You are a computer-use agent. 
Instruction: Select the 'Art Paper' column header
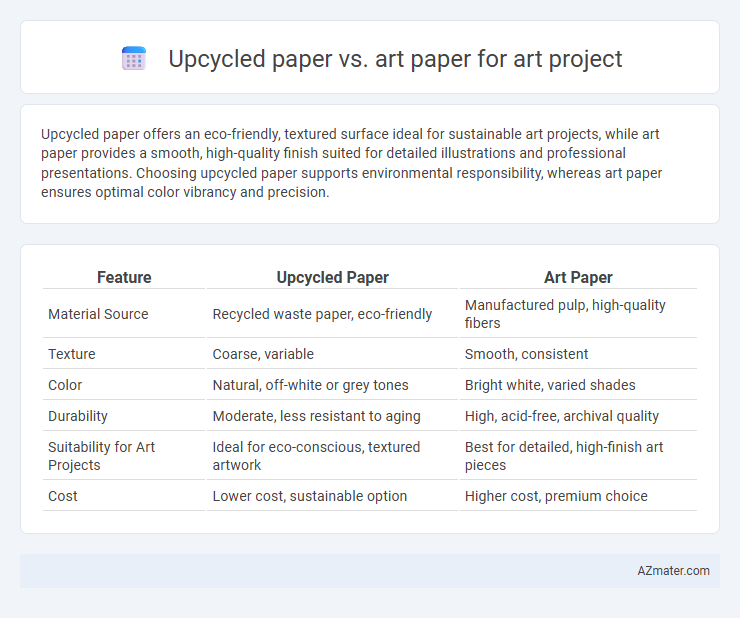point(578,277)
